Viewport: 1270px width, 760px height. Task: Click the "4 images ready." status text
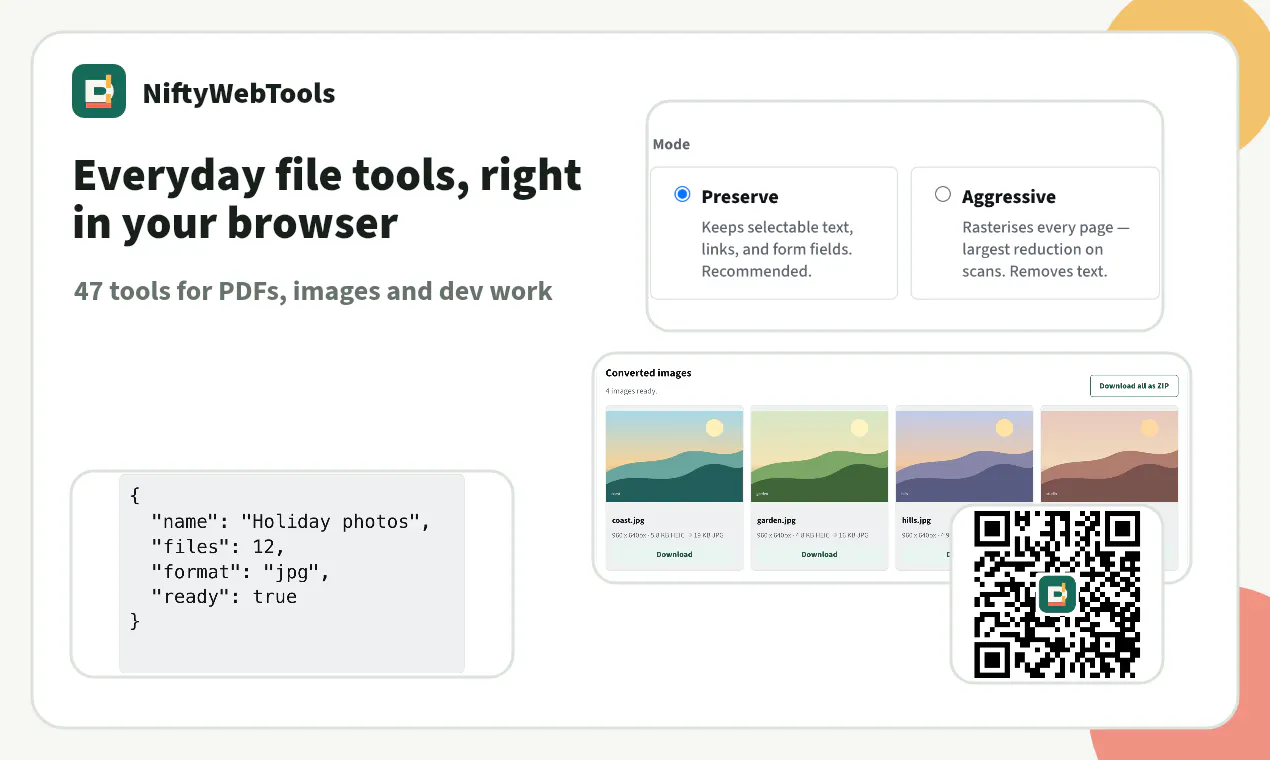coord(631,391)
